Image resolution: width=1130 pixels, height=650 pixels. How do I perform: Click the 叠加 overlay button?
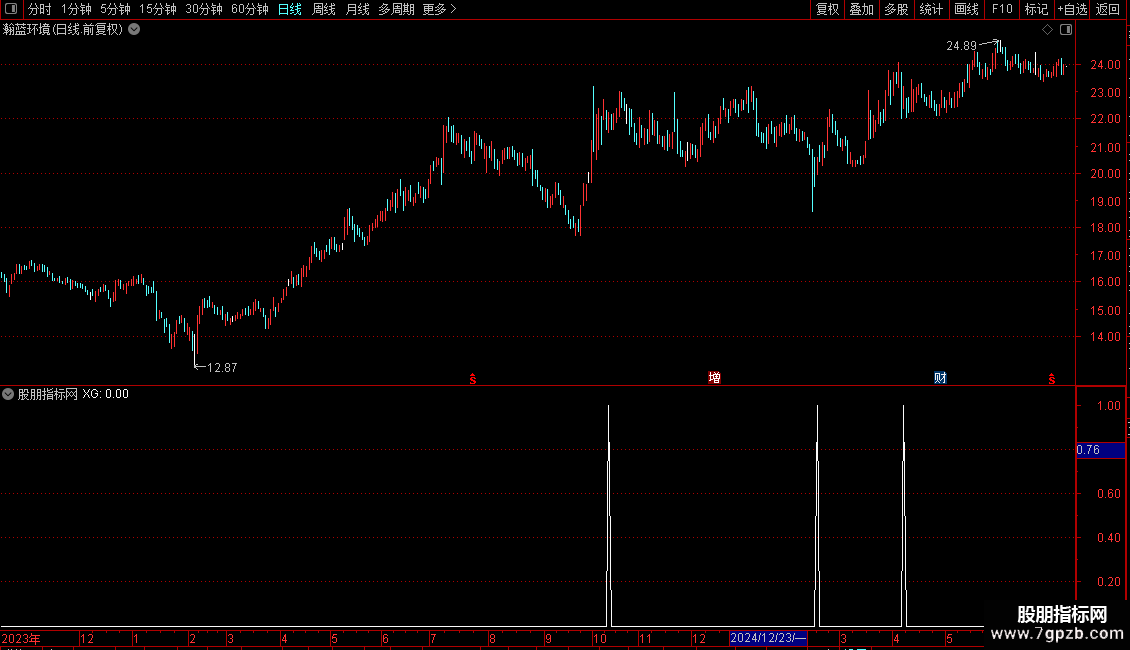coord(861,9)
